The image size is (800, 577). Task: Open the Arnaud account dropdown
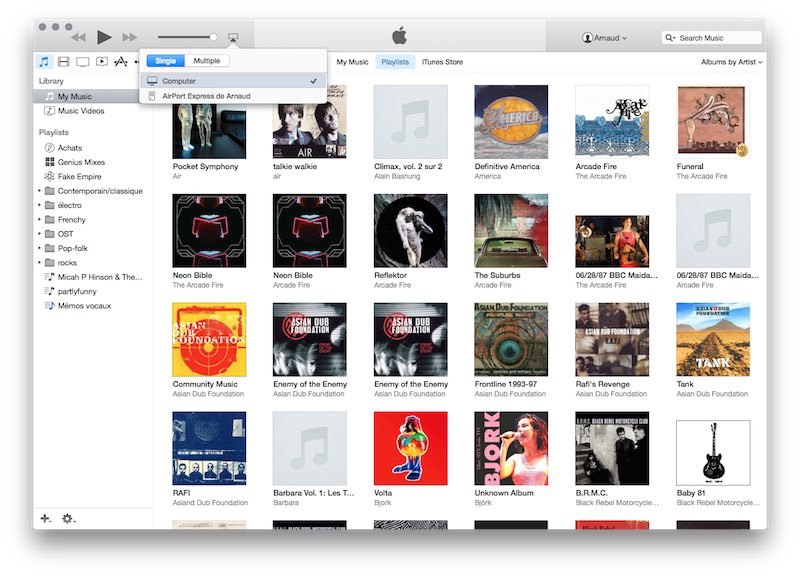click(604, 38)
